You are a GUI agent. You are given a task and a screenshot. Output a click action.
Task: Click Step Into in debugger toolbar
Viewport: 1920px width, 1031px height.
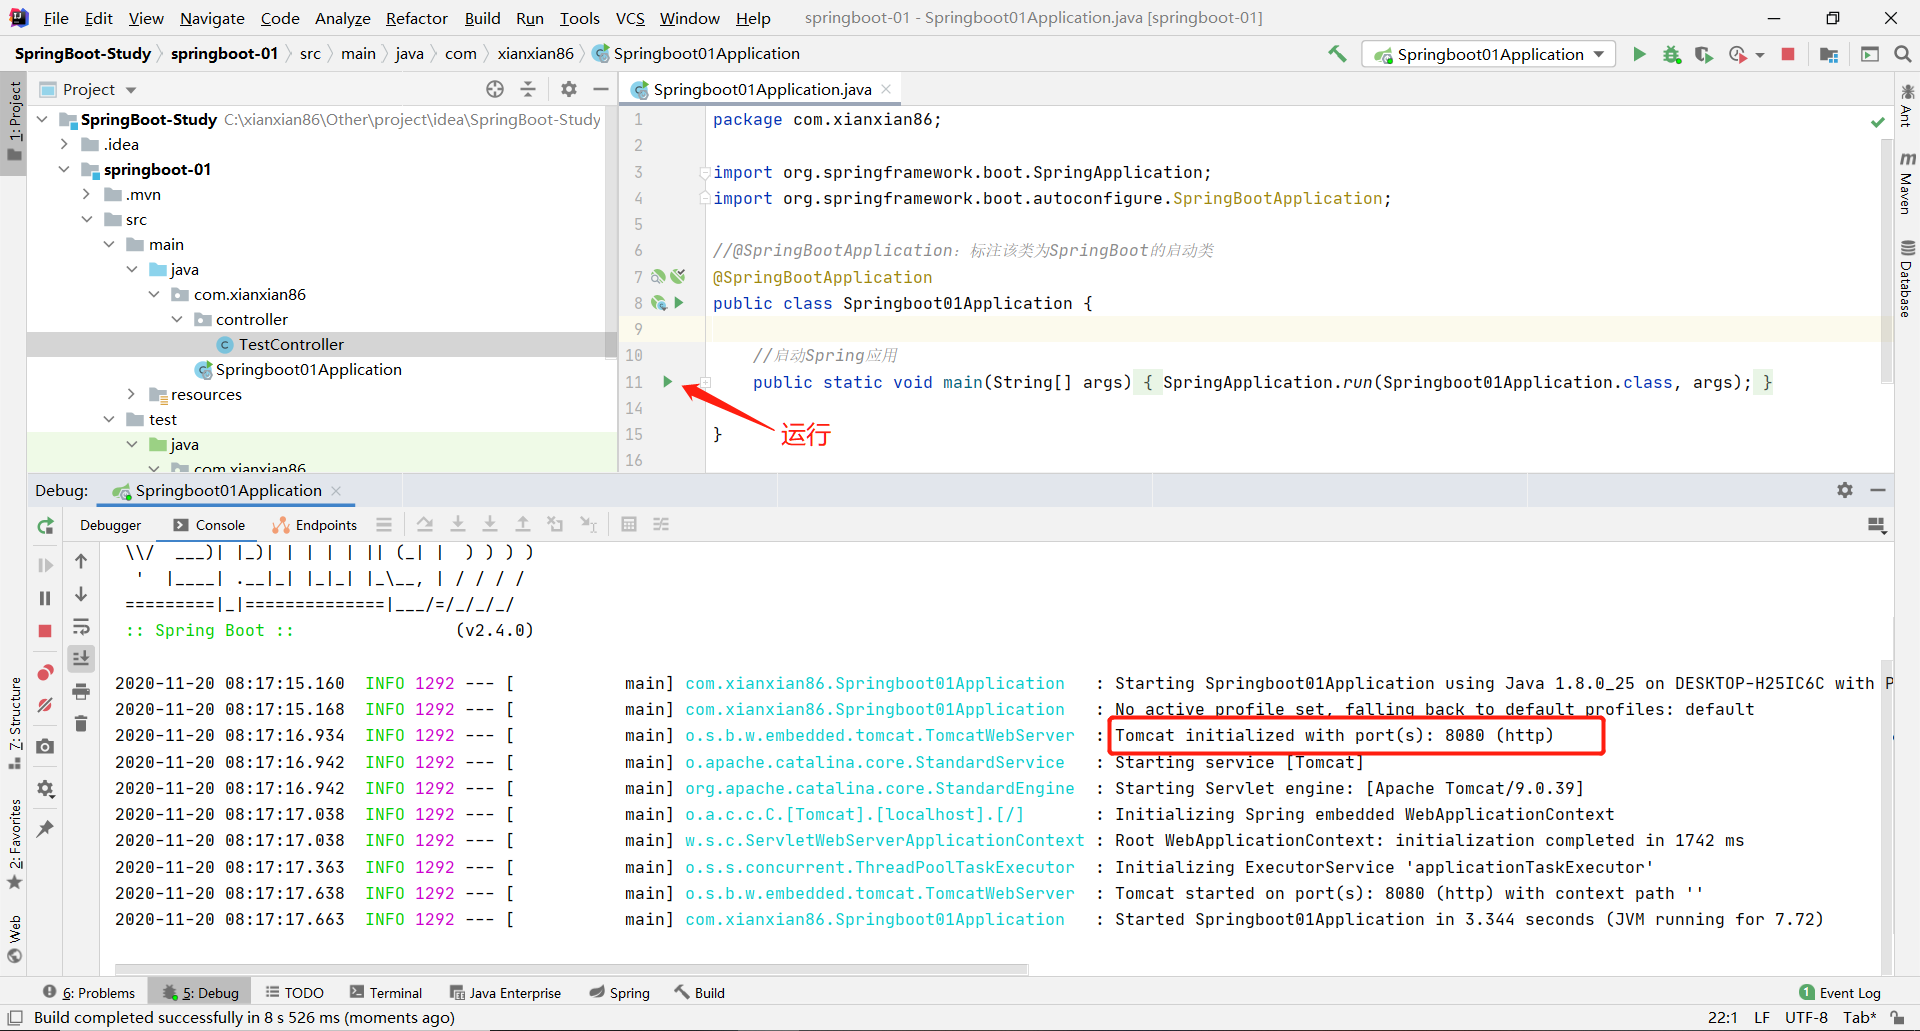pyautogui.click(x=458, y=524)
